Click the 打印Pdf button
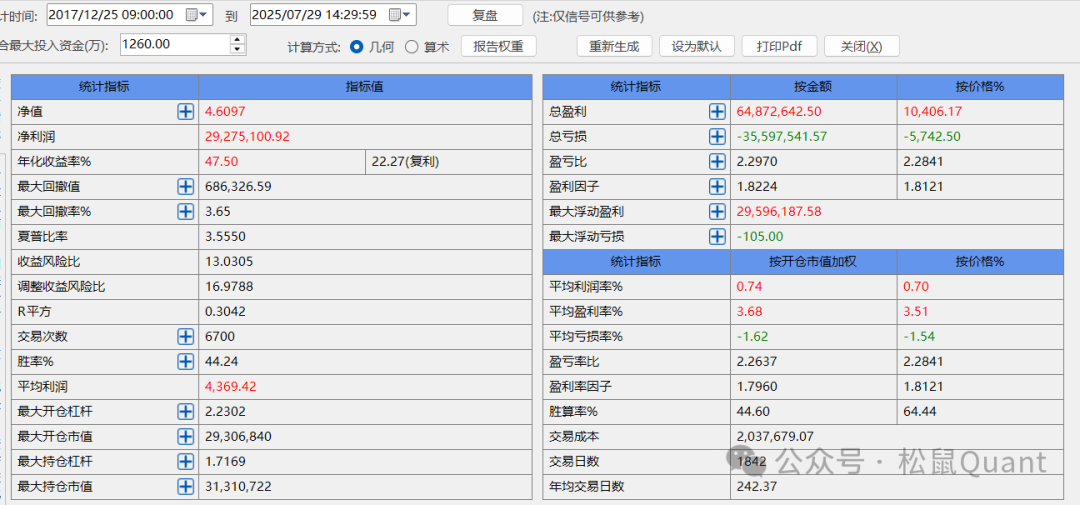 tap(779, 47)
